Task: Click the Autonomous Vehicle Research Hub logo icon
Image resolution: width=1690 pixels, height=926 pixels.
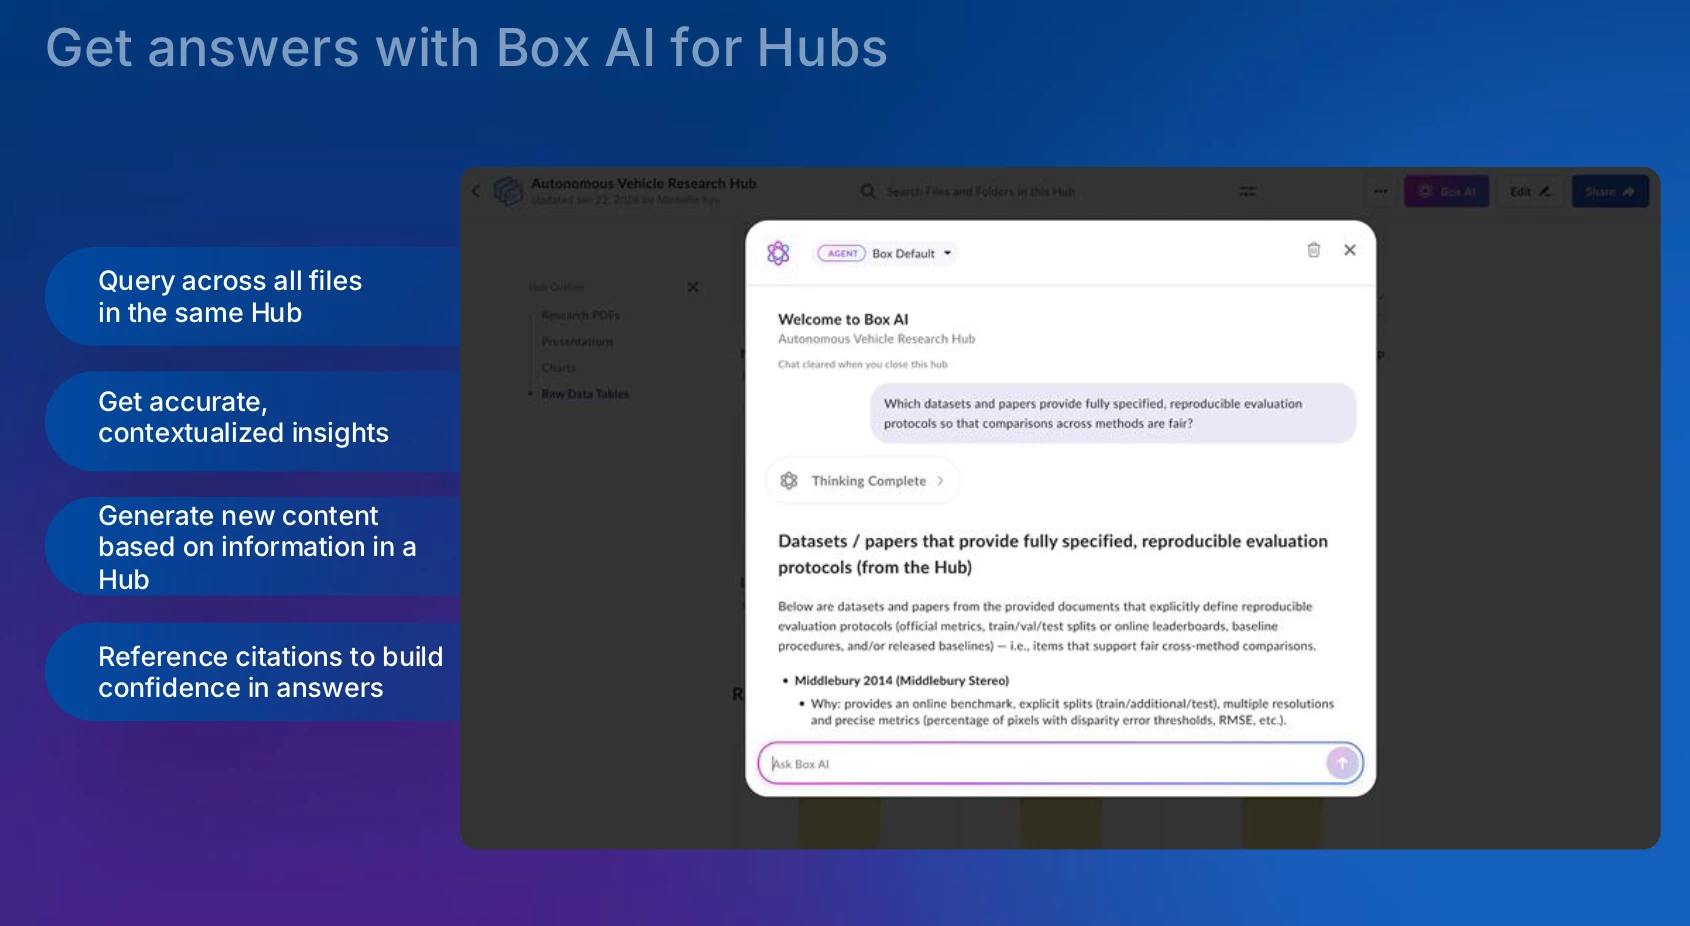Action: (x=508, y=191)
